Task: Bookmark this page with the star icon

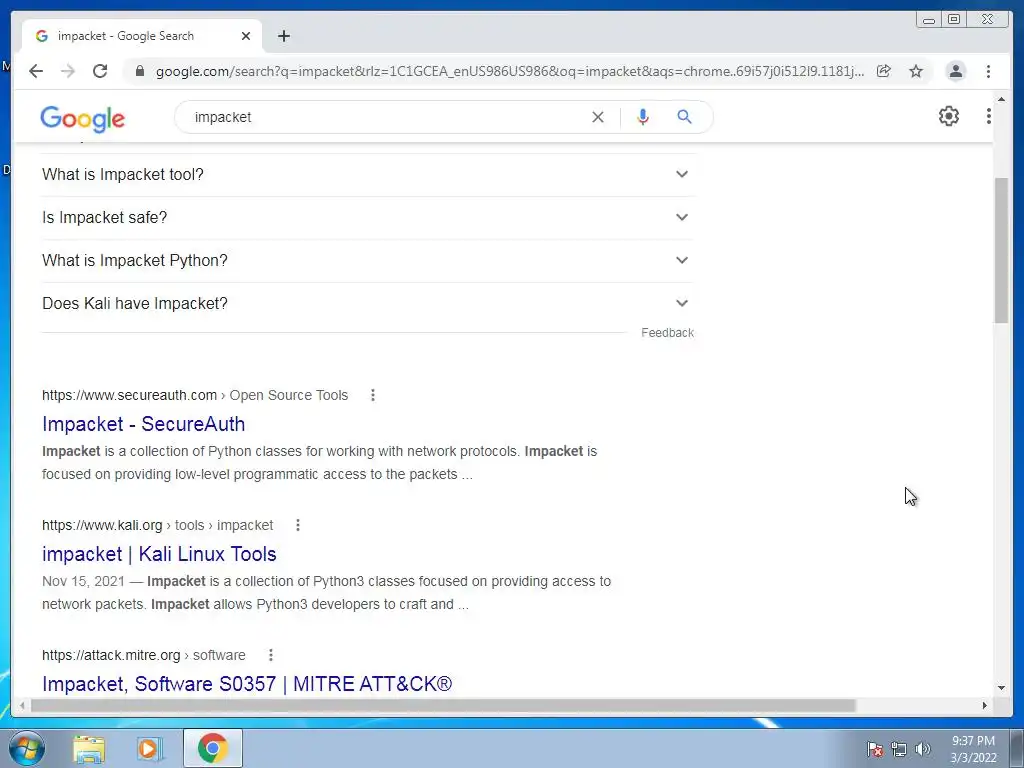Action: pos(916,71)
